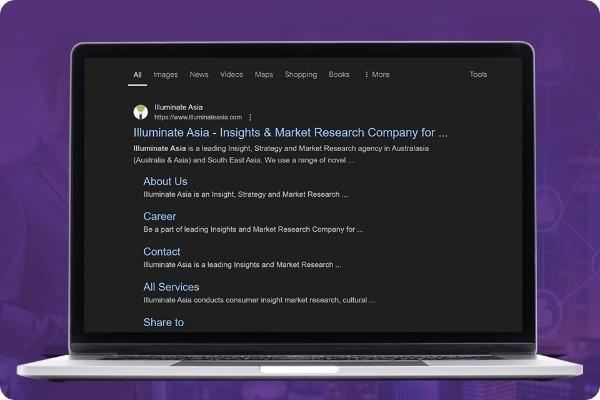The image size is (600, 400).
Task: Switch to the Shopping tab
Action: pos(300,75)
